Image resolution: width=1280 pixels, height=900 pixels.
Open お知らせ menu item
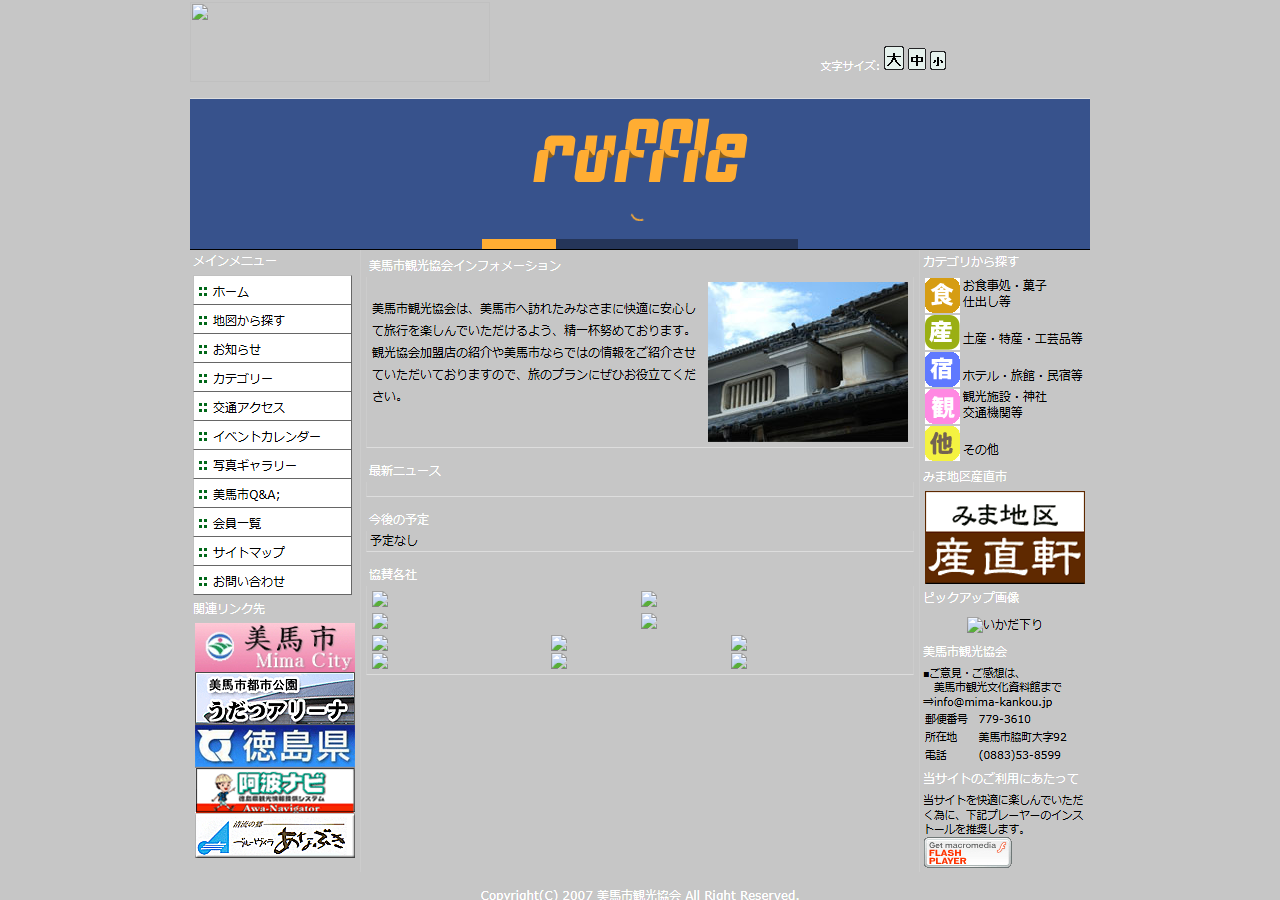click(272, 349)
